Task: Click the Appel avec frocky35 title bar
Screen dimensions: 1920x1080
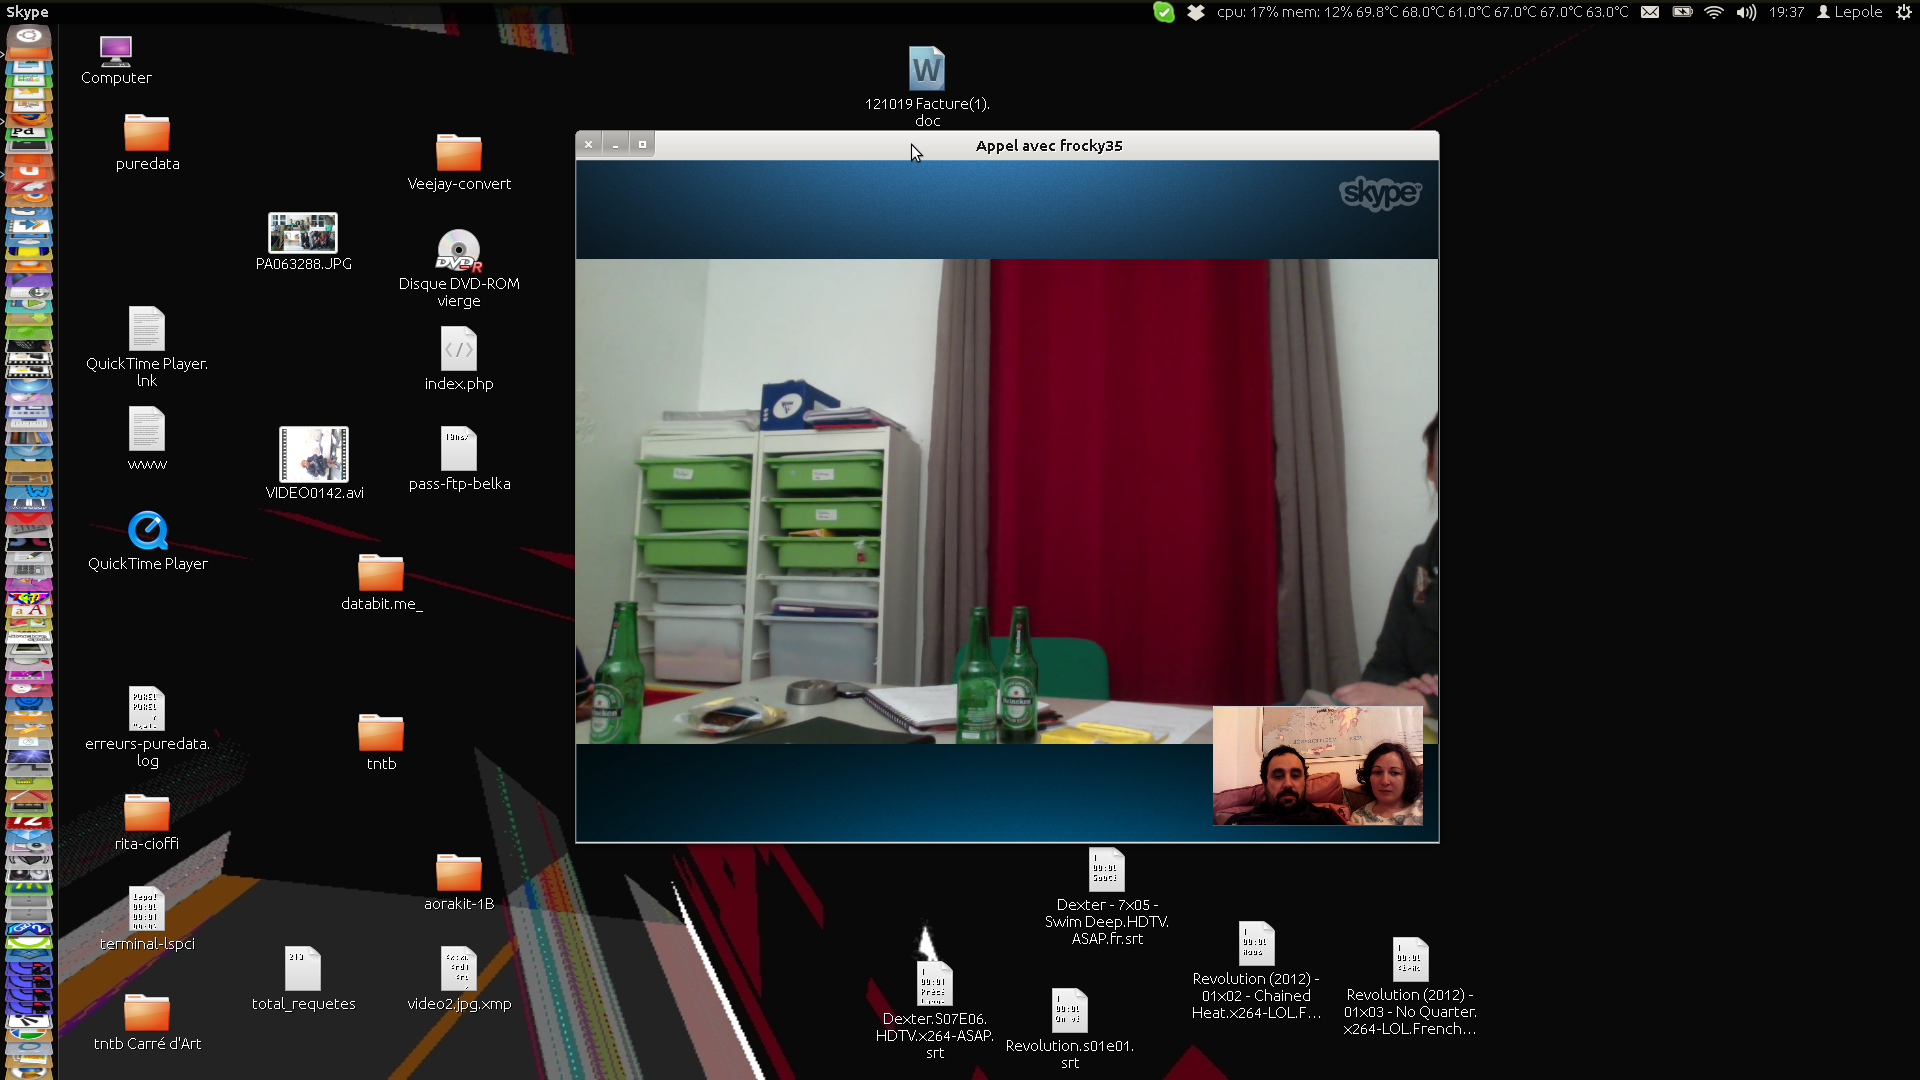Action: pos(1048,145)
